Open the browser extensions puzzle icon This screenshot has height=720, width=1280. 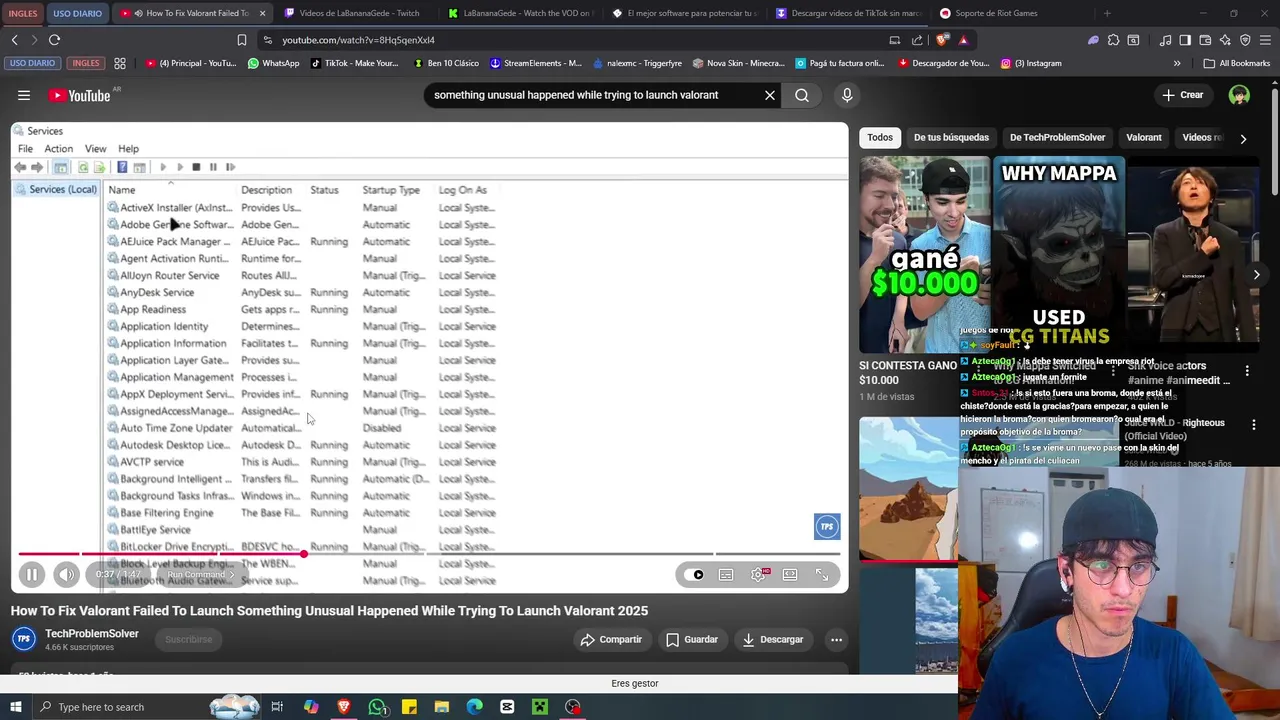click(1113, 40)
